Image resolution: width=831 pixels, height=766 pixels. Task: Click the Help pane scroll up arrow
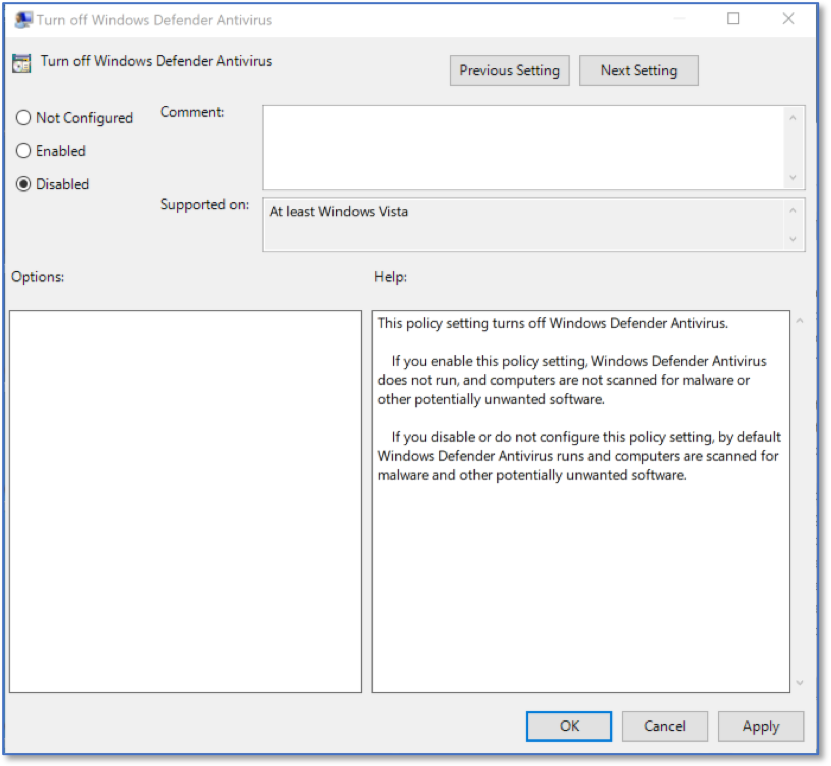[800, 321]
